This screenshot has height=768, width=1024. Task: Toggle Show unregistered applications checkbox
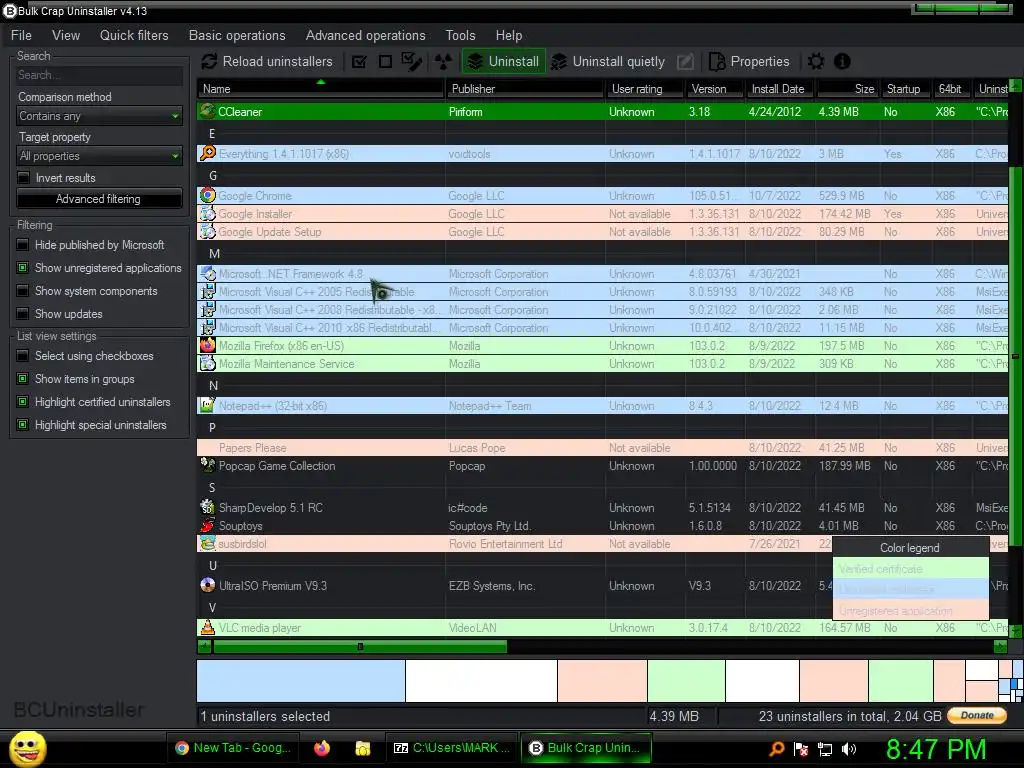pyautogui.click(x=23, y=268)
